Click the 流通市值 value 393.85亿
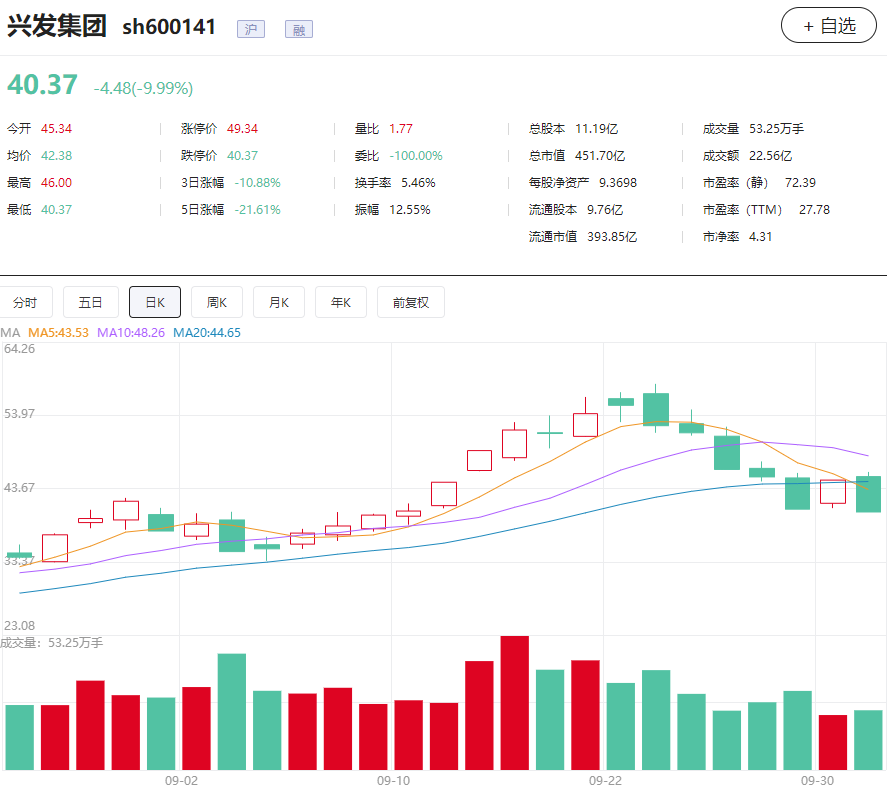Viewport: 892px width, 790px height. (x=612, y=237)
